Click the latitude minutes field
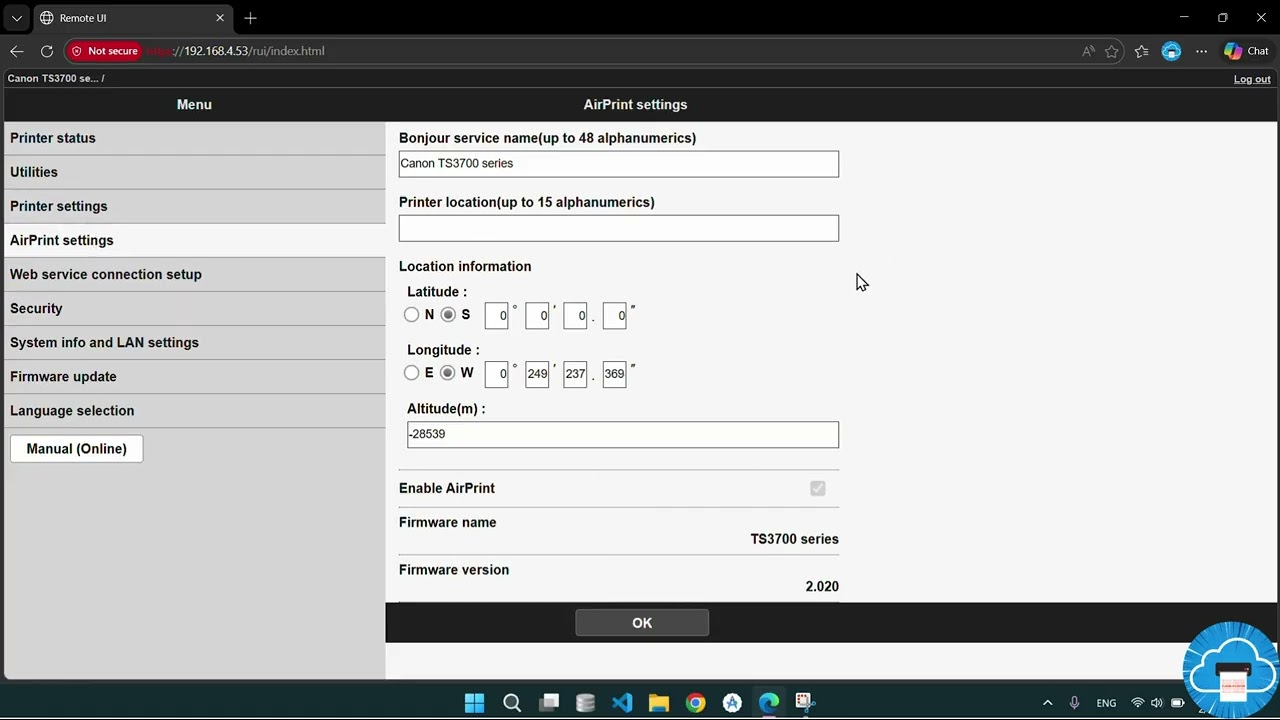 point(537,316)
